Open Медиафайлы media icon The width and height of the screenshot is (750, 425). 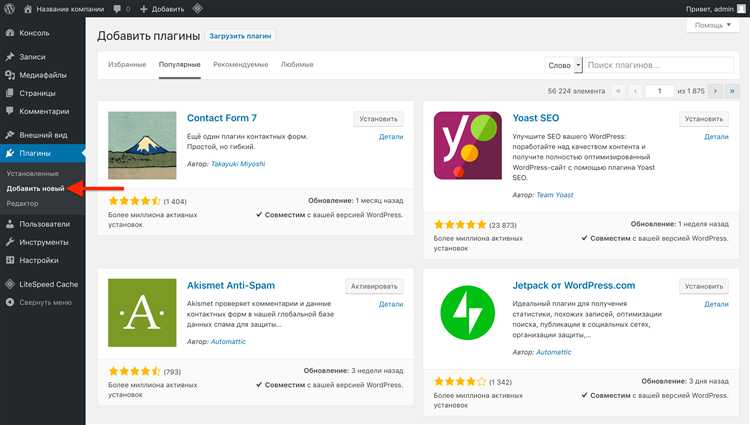click(10, 75)
